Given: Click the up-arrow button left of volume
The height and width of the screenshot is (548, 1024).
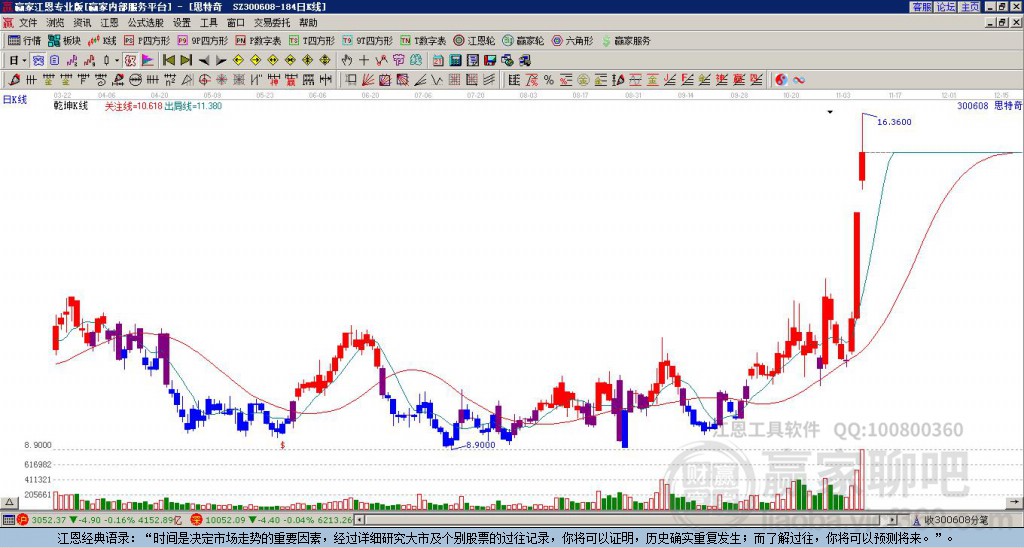Looking at the screenshot, I should [x=8, y=502].
